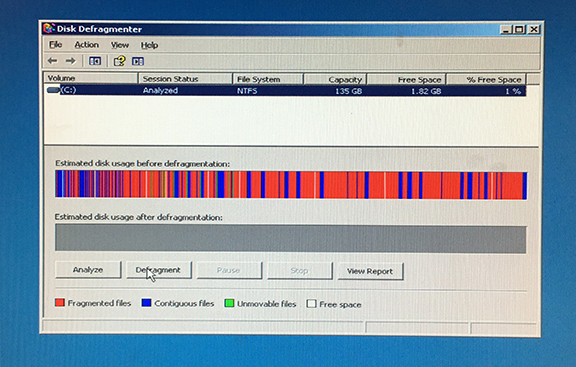
Task: Open the Help question mark toolbar icon
Action: pyautogui.click(x=119, y=61)
